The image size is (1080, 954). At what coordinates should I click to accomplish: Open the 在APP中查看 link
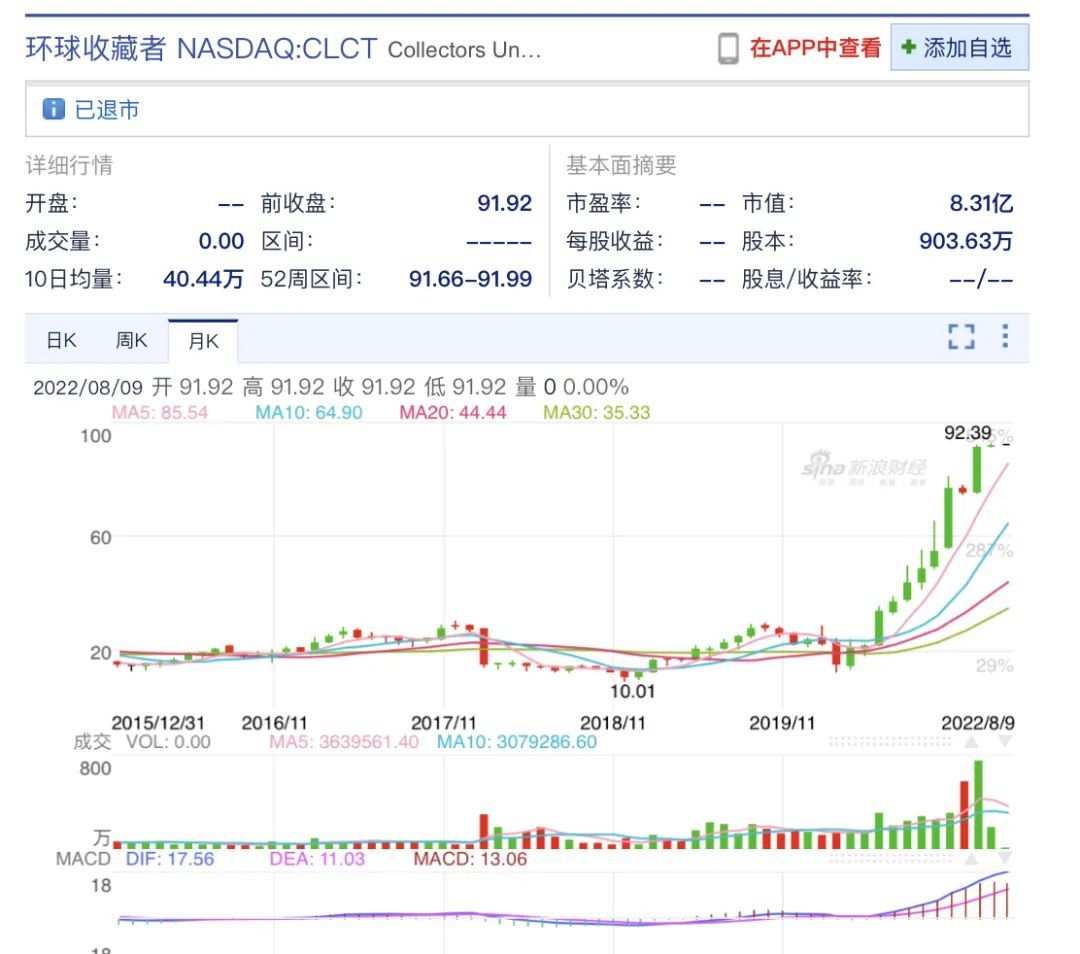[815, 48]
